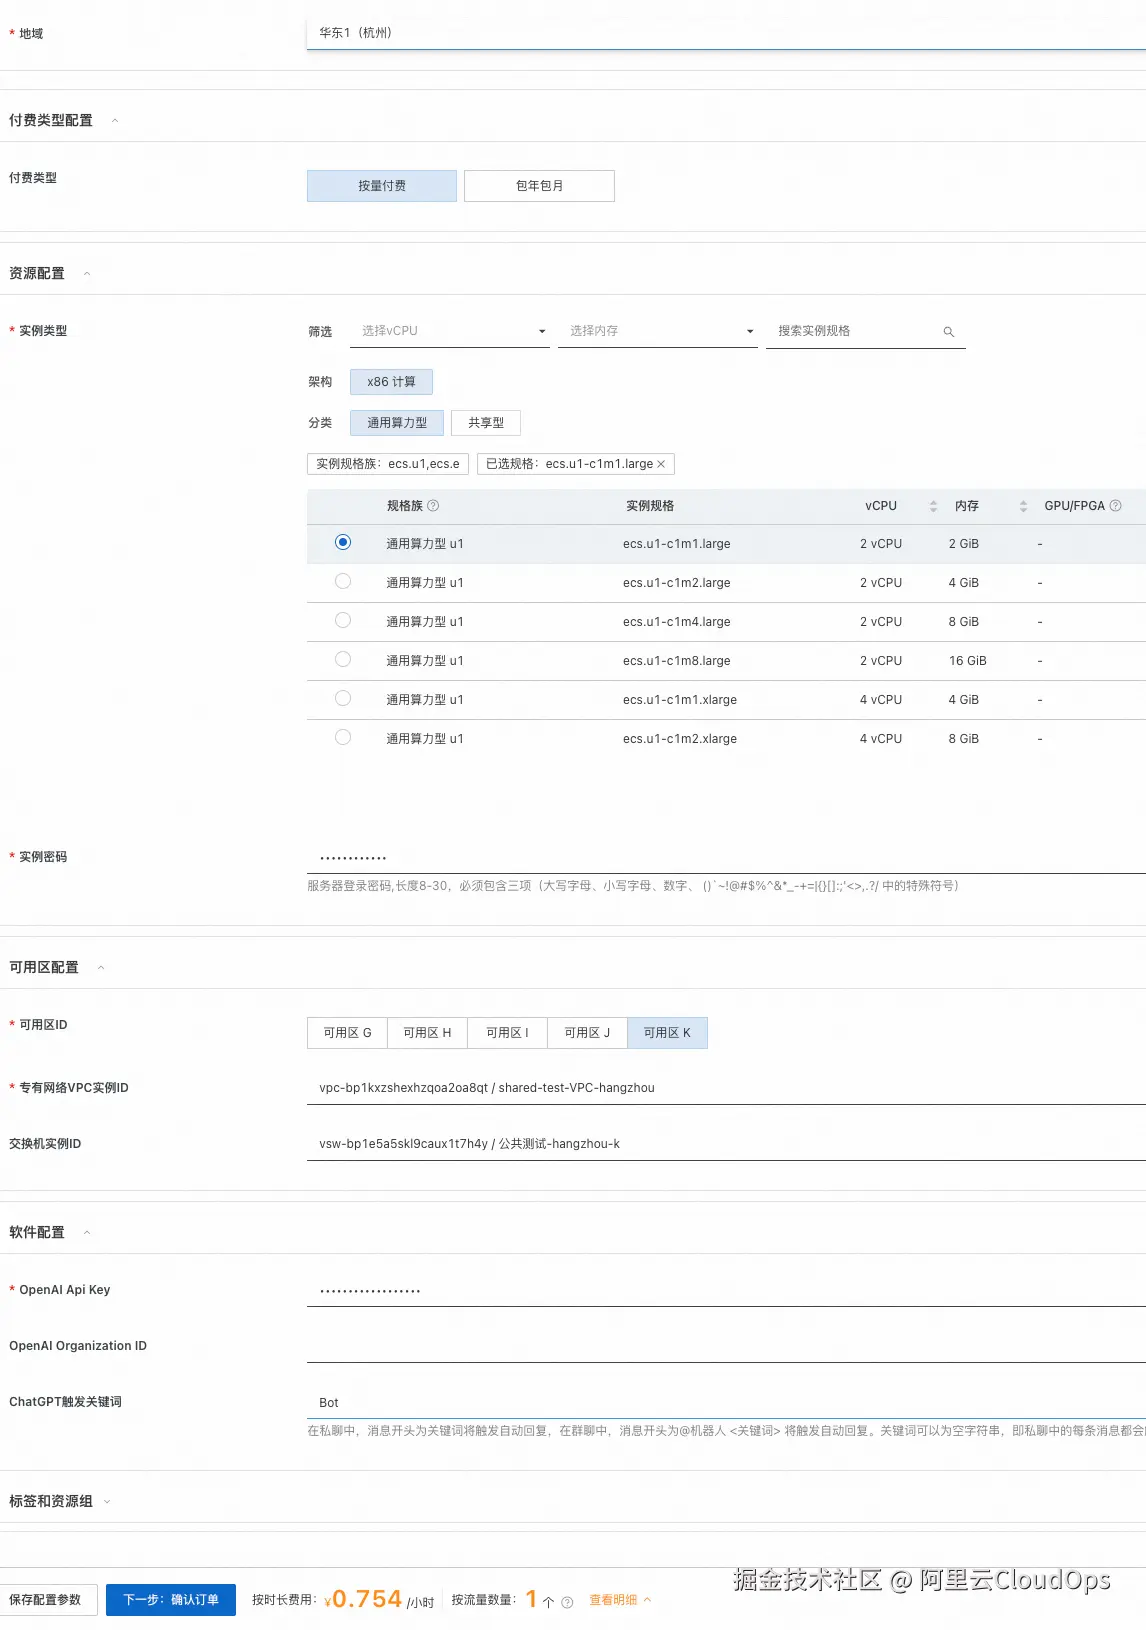1146x1630 pixels.
Task: Select availability zone 可用区 J
Action: point(587,1033)
